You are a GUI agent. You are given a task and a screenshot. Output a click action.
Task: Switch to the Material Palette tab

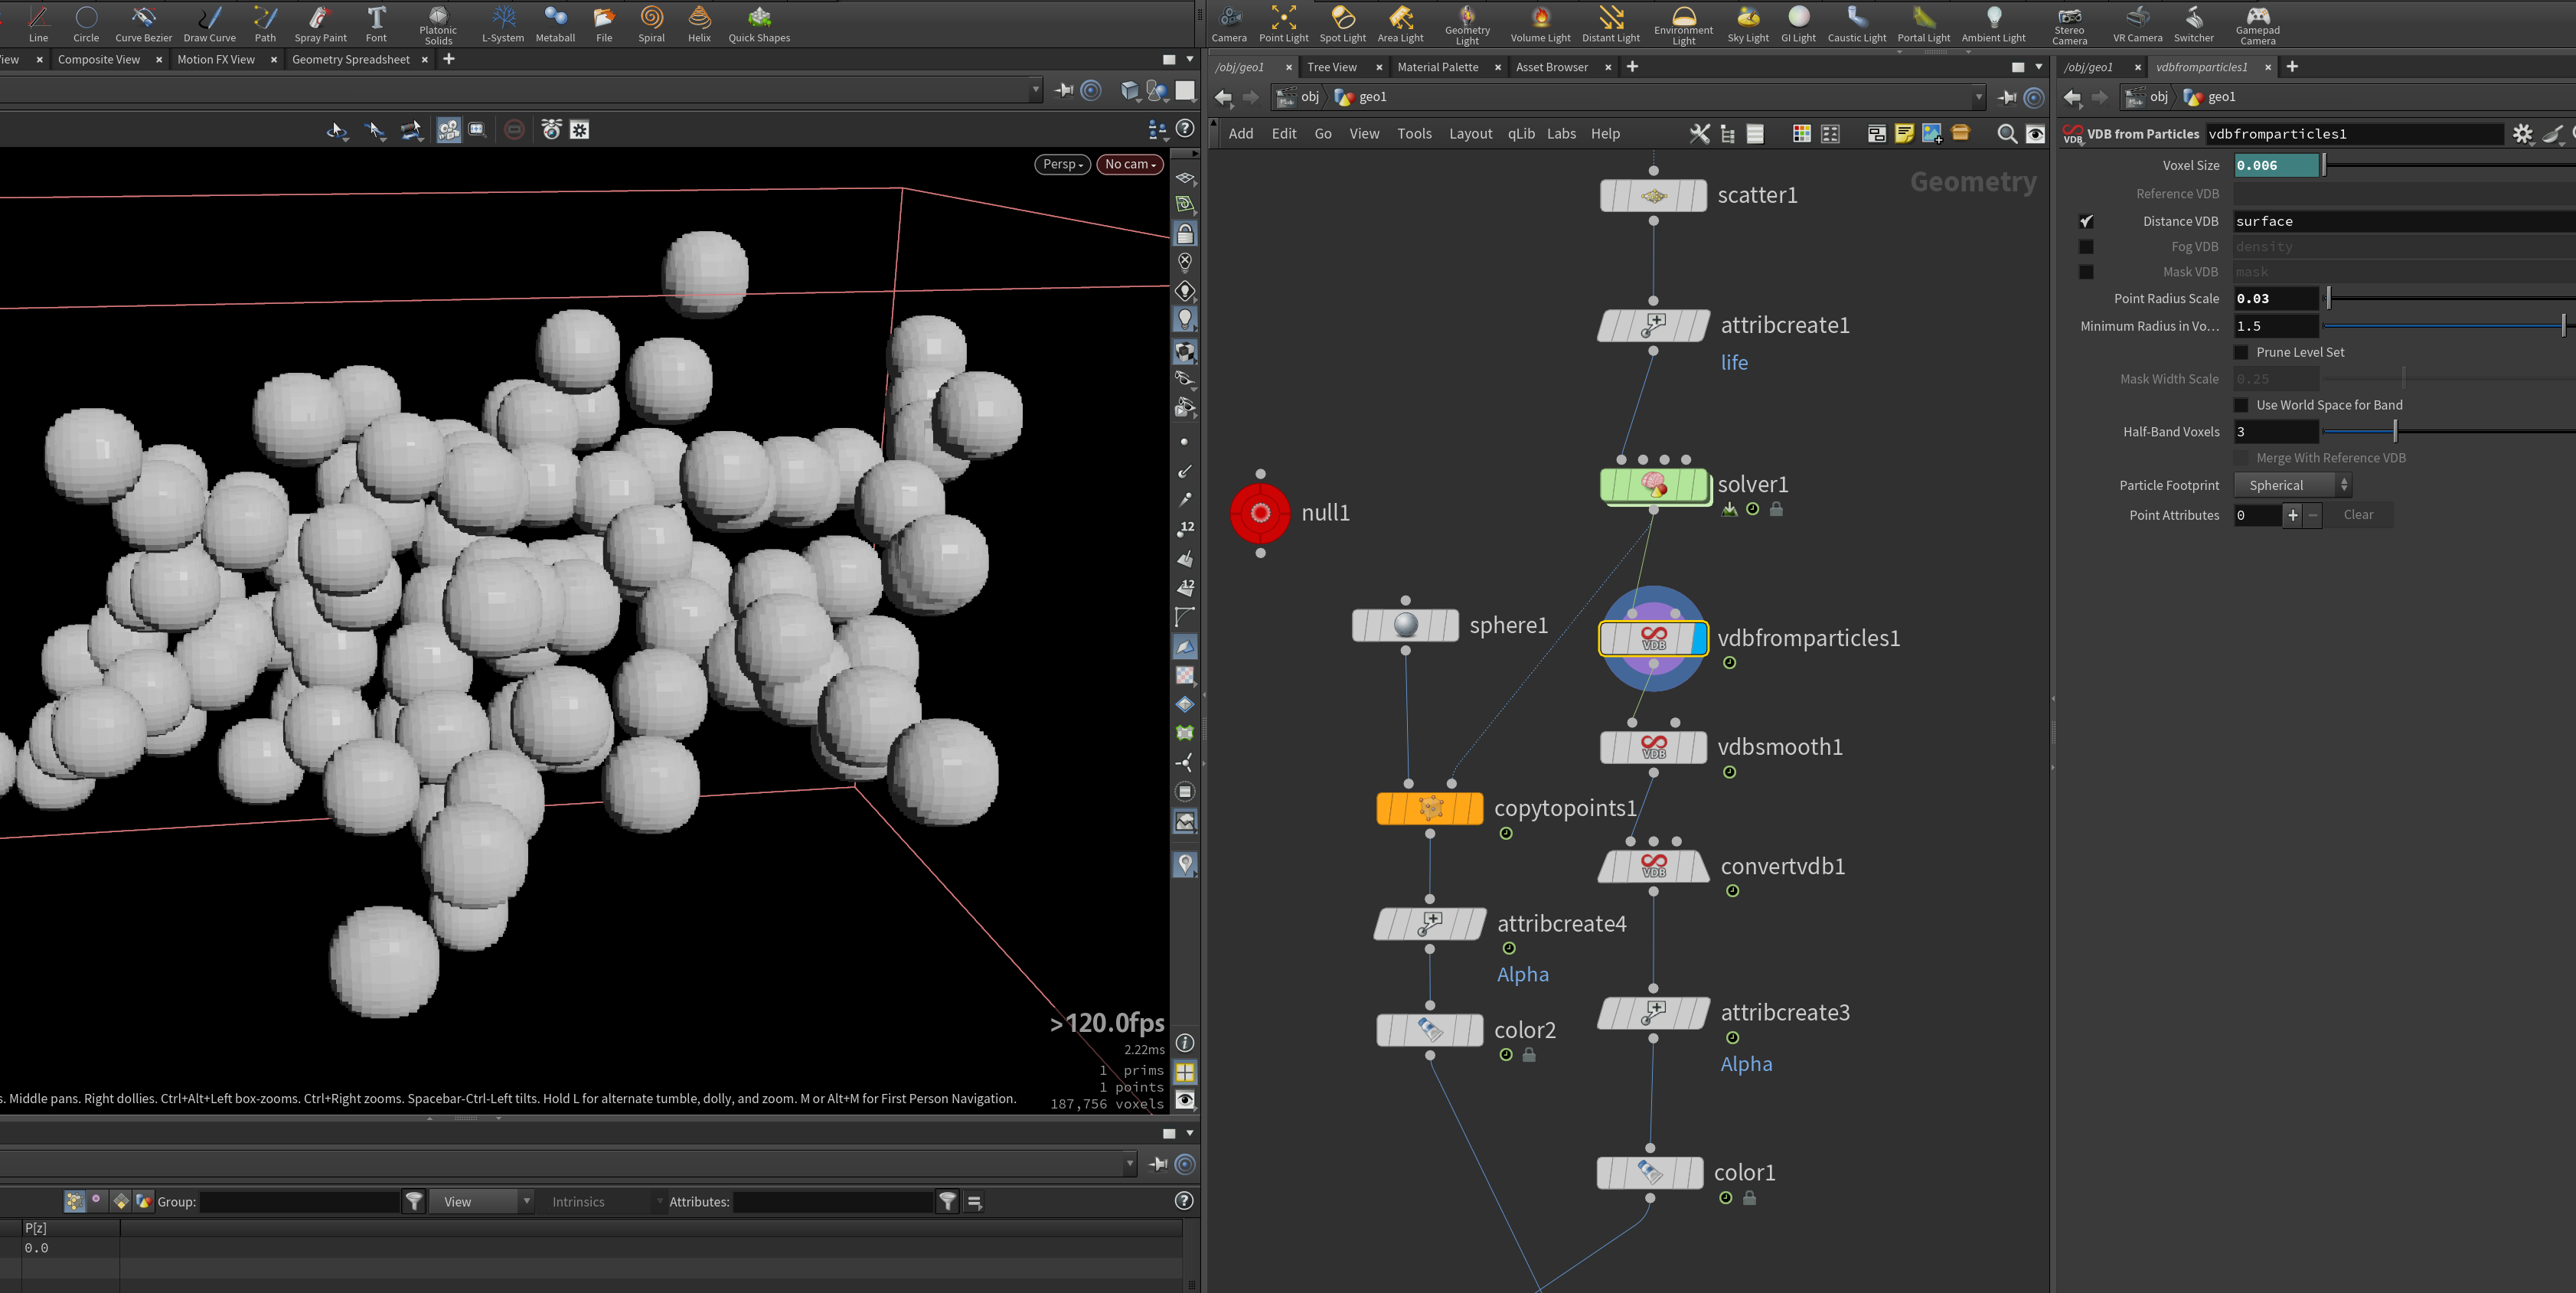click(1437, 67)
